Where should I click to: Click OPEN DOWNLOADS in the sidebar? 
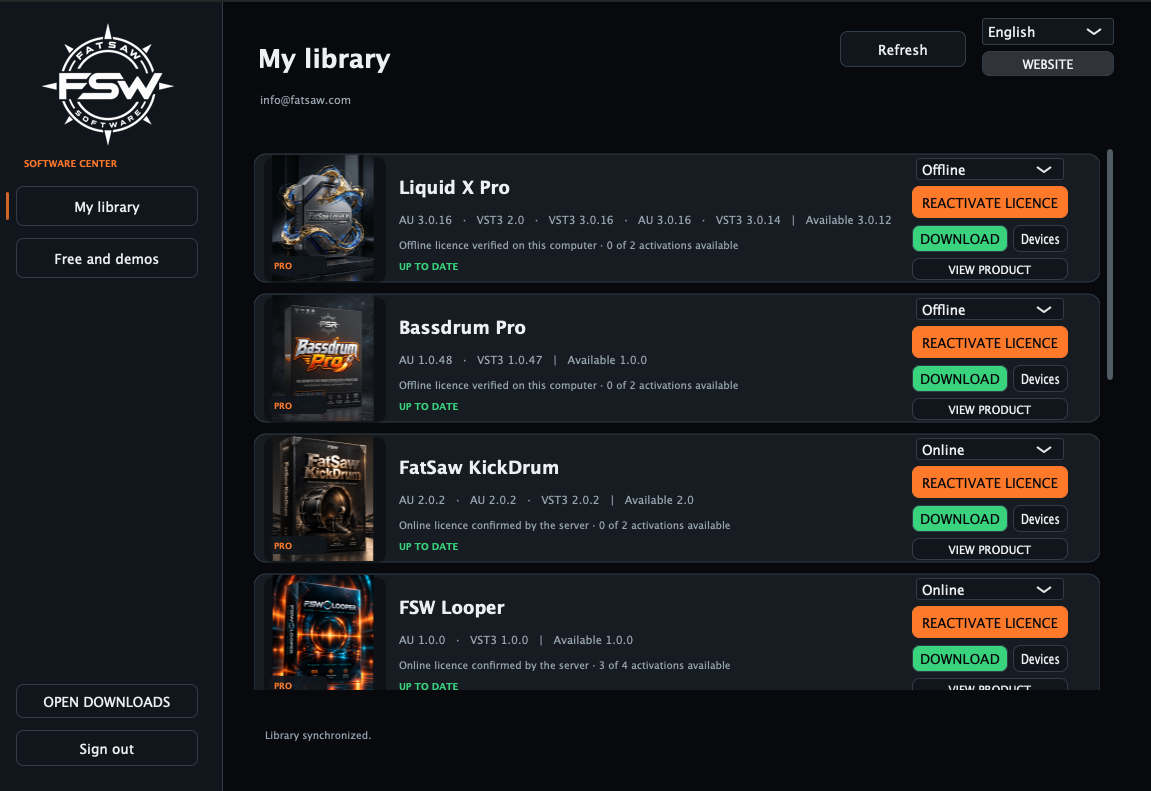[x=107, y=701]
